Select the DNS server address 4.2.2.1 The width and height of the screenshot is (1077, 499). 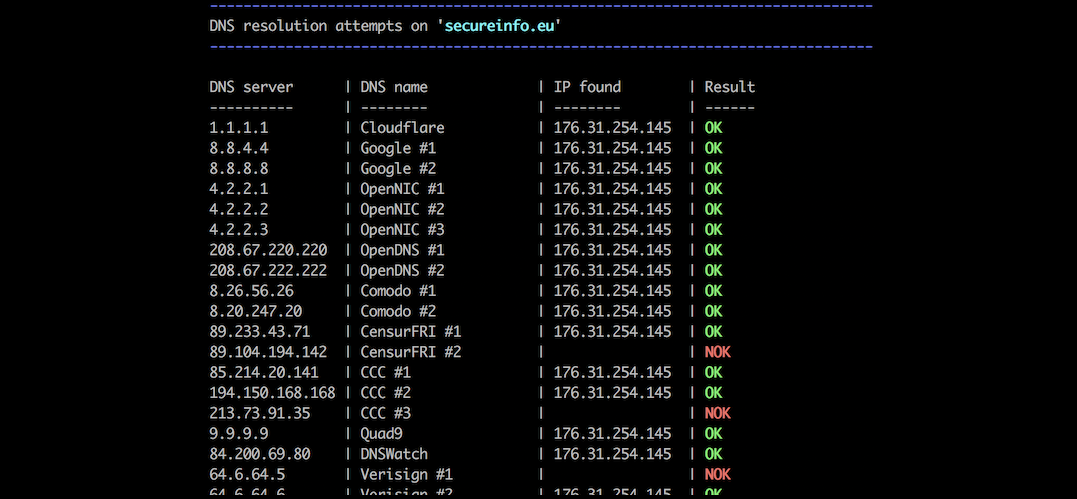pyautogui.click(x=239, y=188)
